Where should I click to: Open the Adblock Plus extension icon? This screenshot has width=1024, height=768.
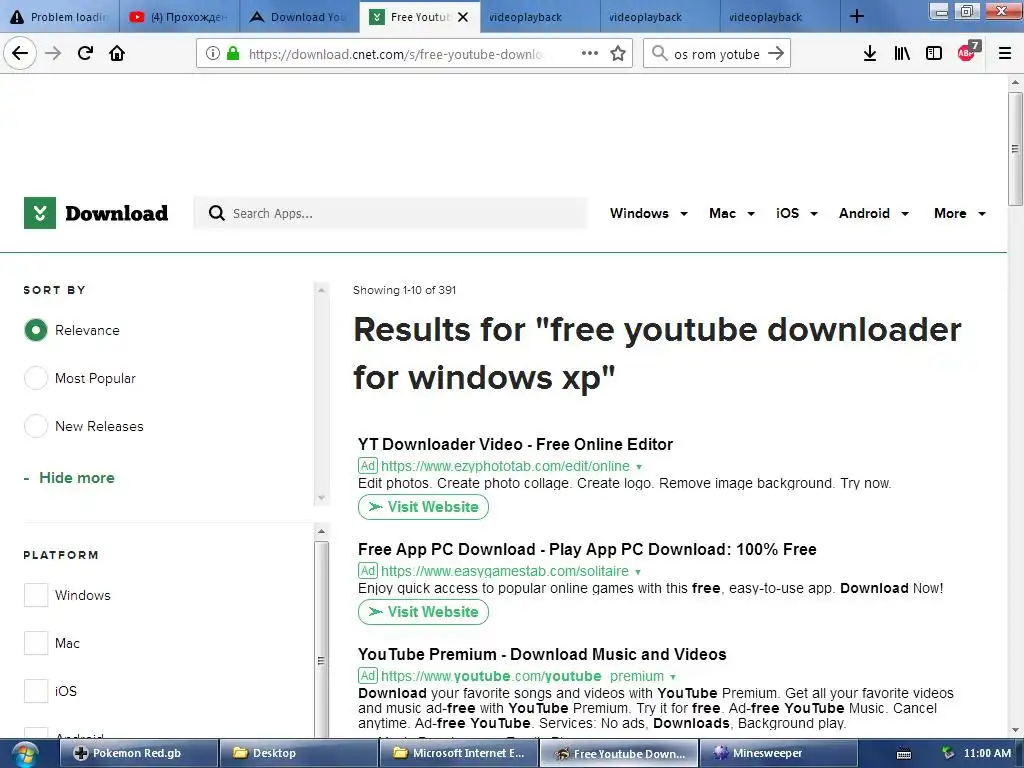click(x=968, y=52)
